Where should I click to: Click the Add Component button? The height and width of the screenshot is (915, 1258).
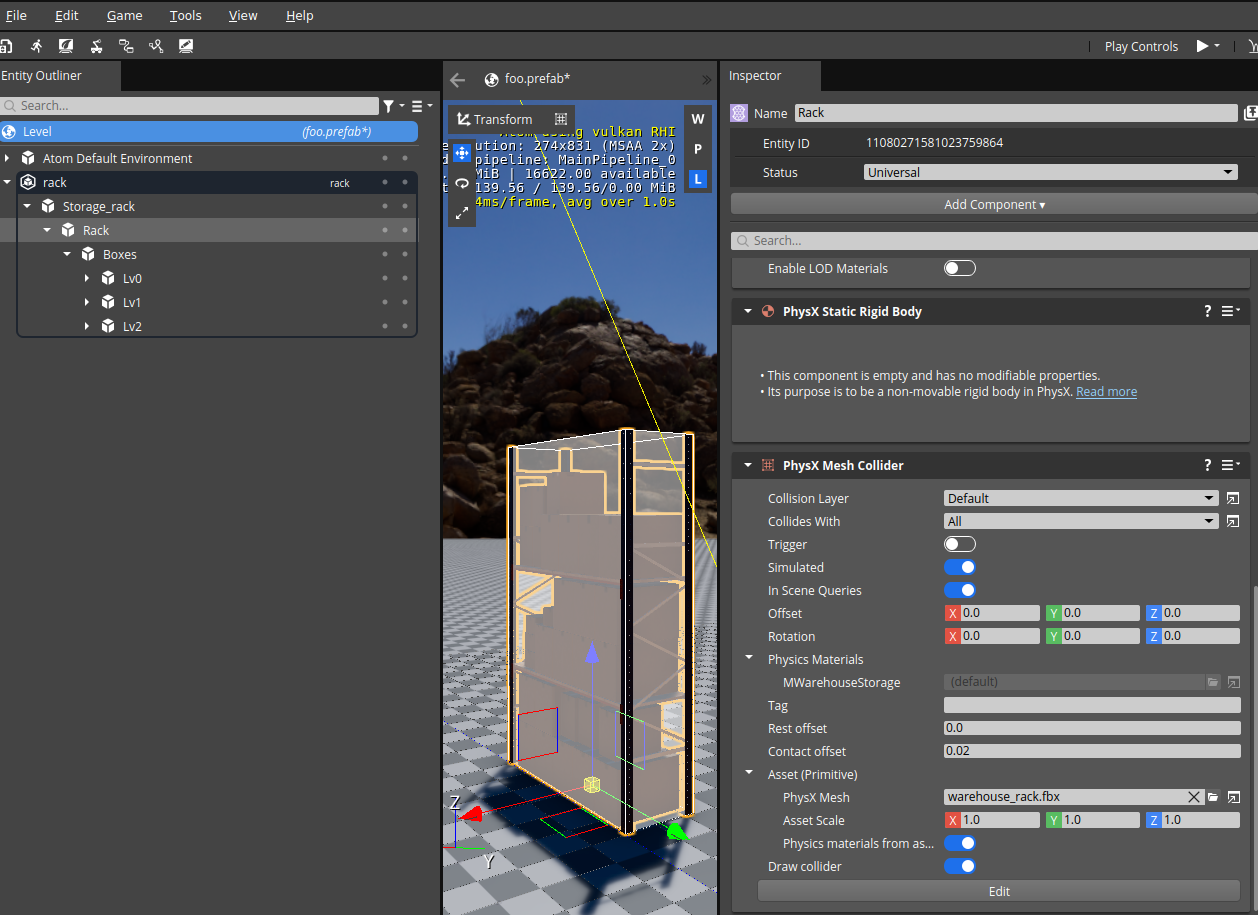994,205
